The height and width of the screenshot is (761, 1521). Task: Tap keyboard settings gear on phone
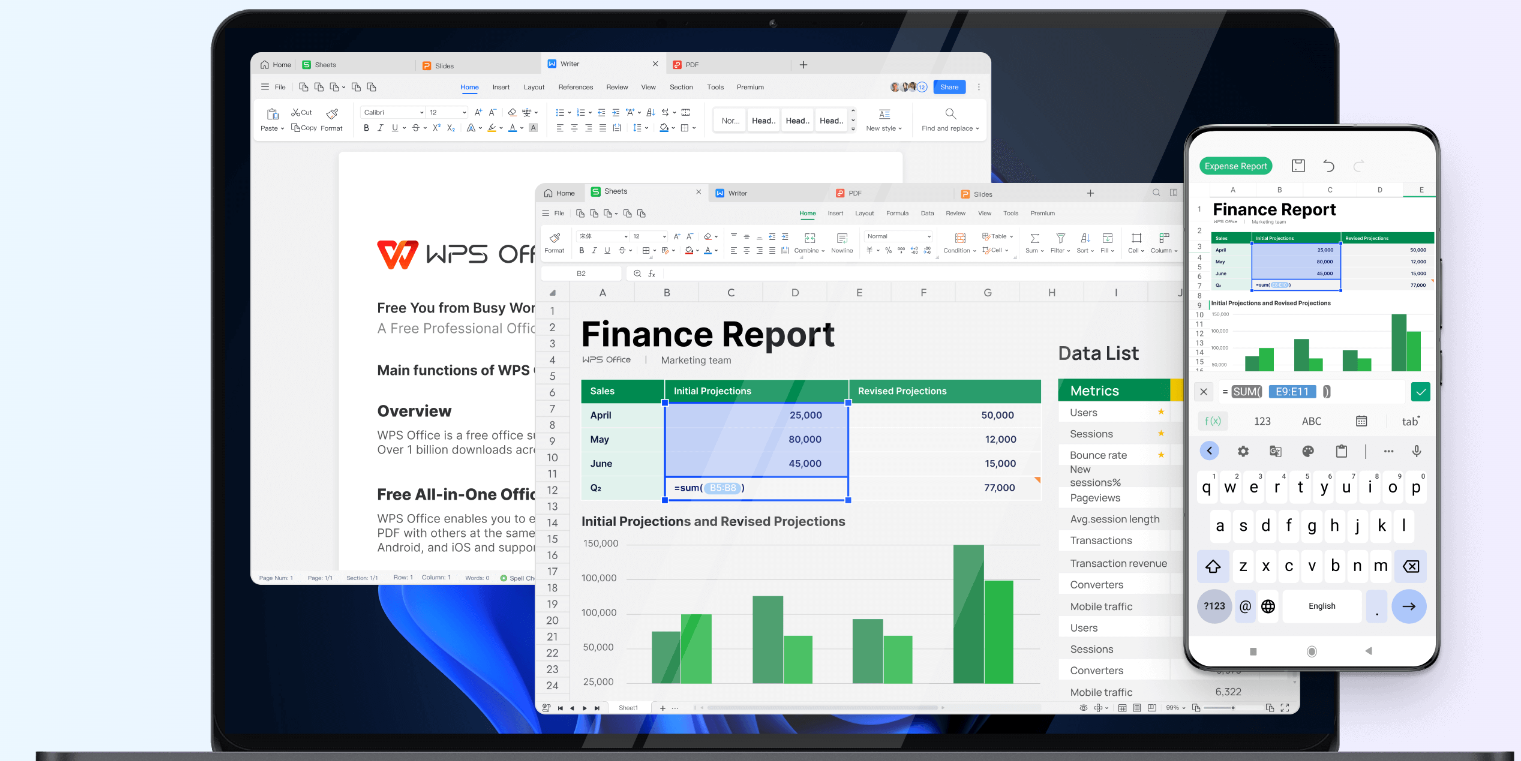point(1243,451)
